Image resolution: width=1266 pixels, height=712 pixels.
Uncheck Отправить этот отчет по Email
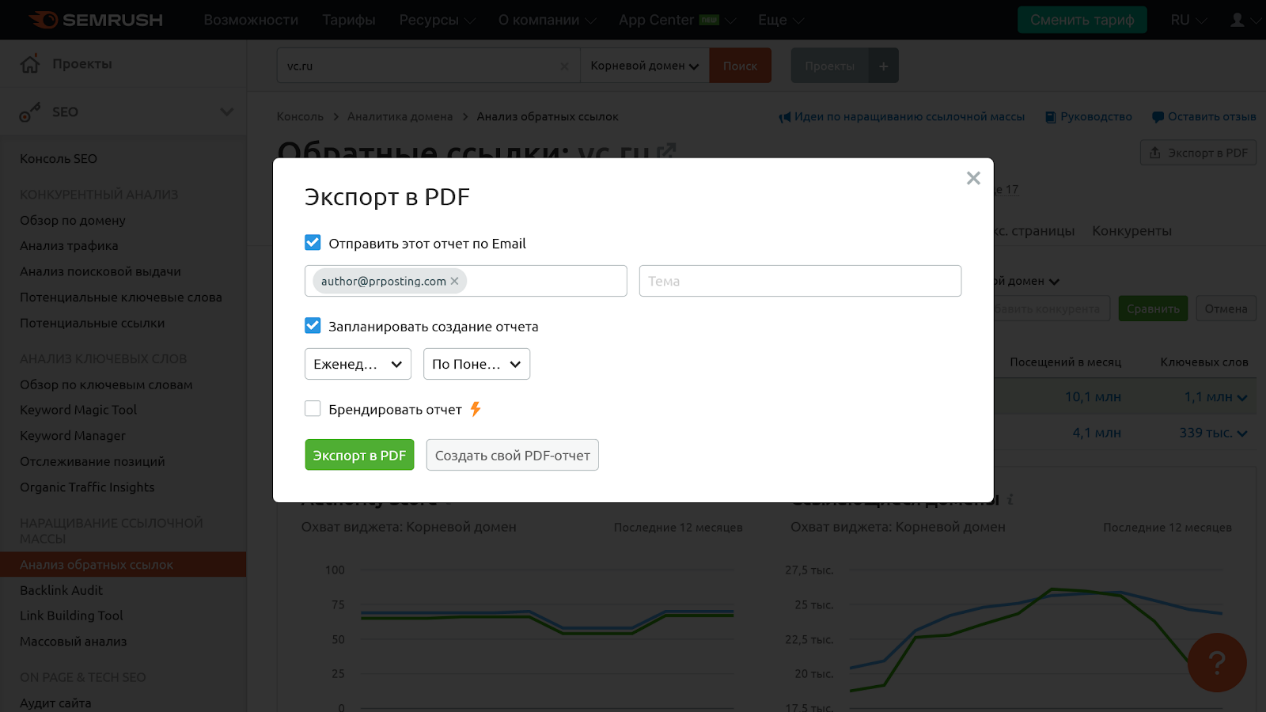coord(313,243)
